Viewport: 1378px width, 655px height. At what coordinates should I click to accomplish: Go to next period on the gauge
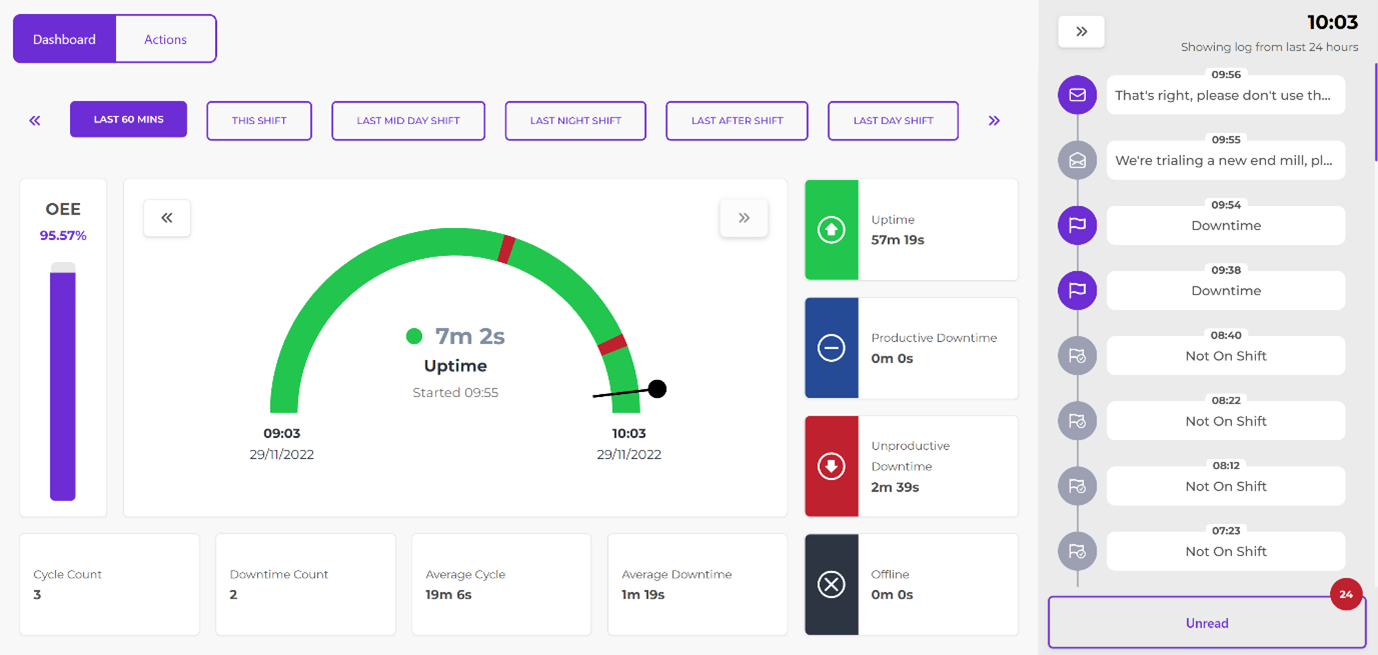coord(744,218)
